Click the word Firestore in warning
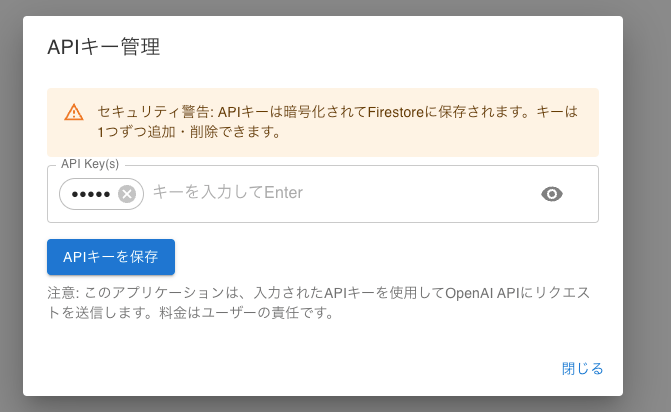 pos(392,111)
